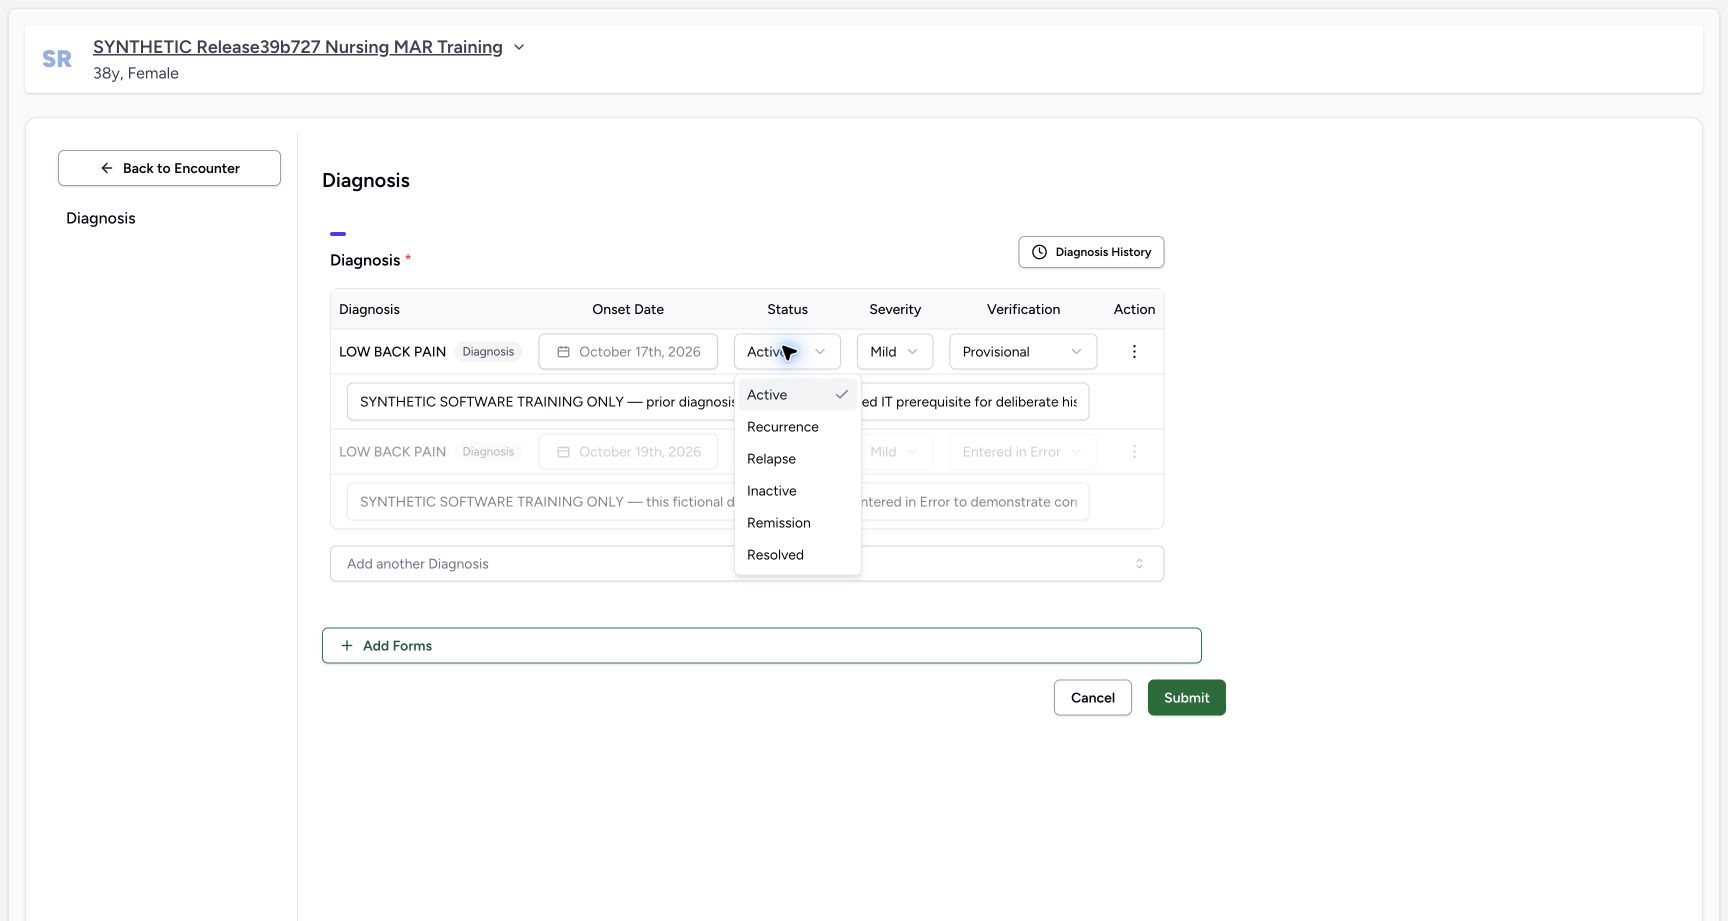Click the Add another Diagnosis up-down arrows

point(1139,564)
